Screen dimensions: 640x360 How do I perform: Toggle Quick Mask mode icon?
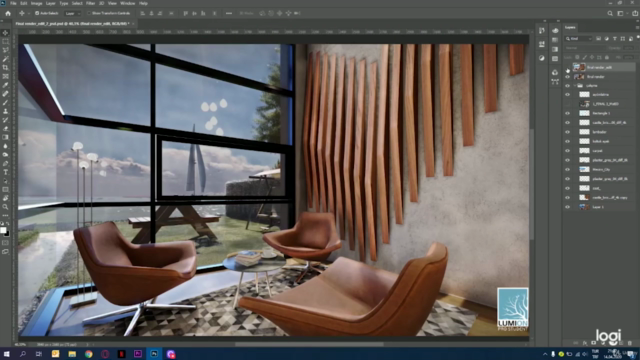(5, 243)
